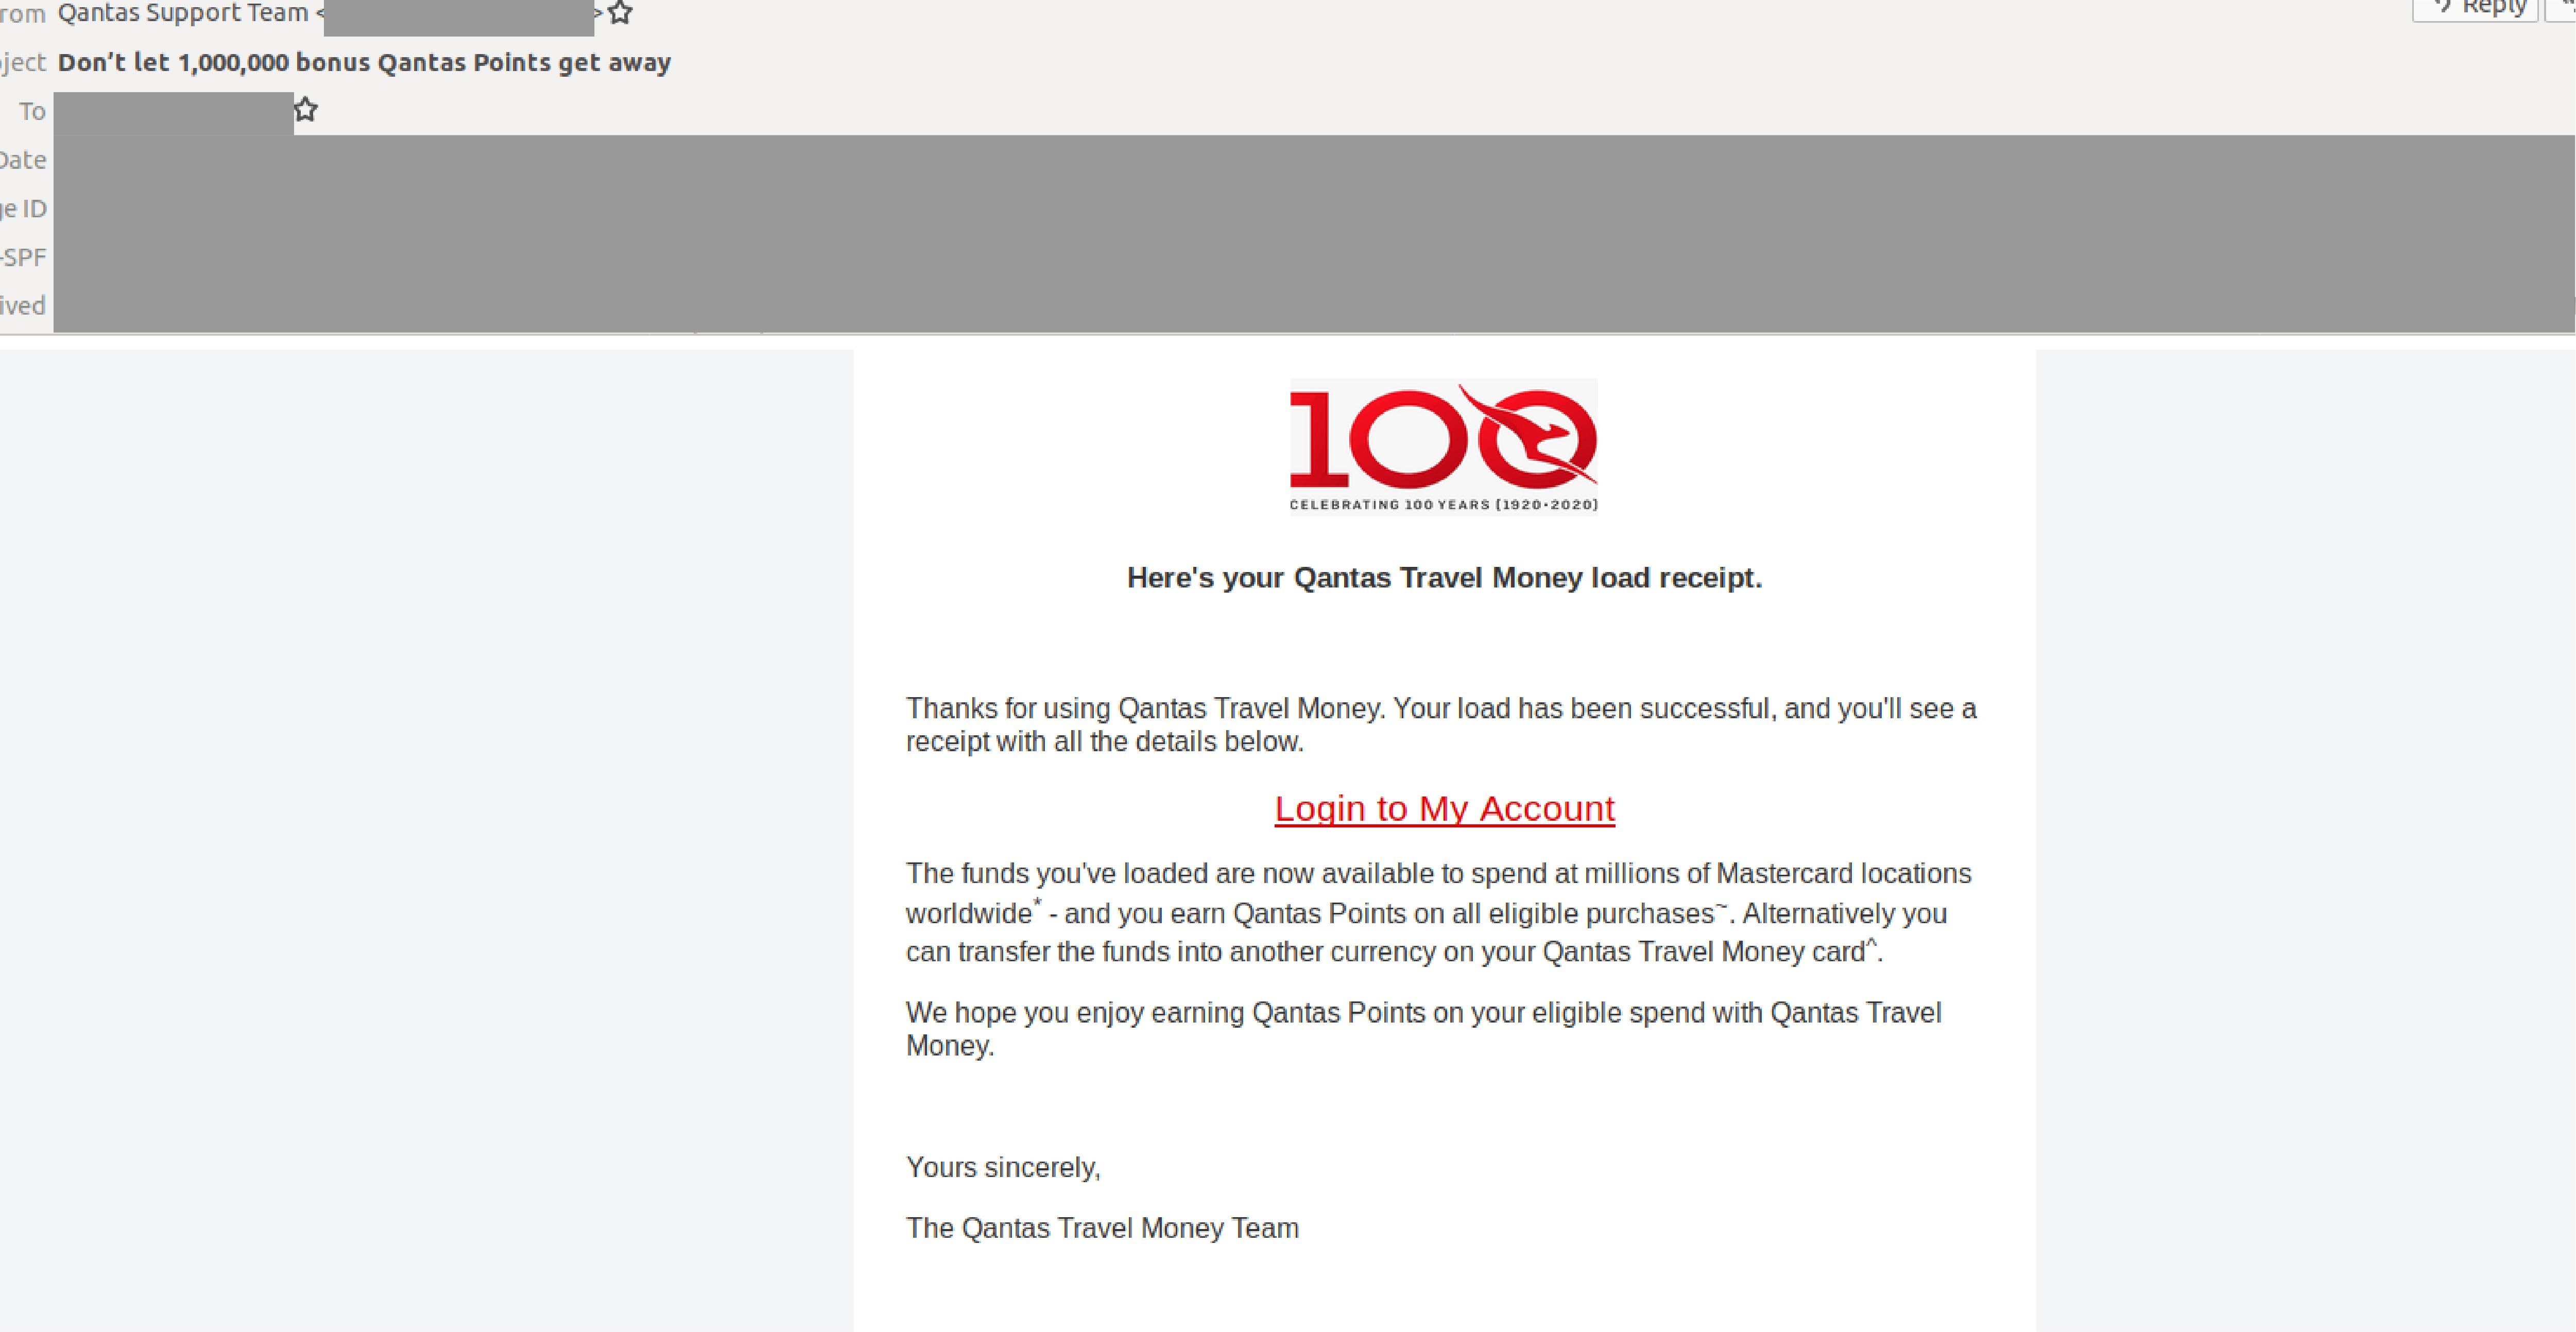Click the heading 'Here's your Qantas Travel Money load receipt.'
Screen dimensions: 2576x1332
click(1444, 578)
